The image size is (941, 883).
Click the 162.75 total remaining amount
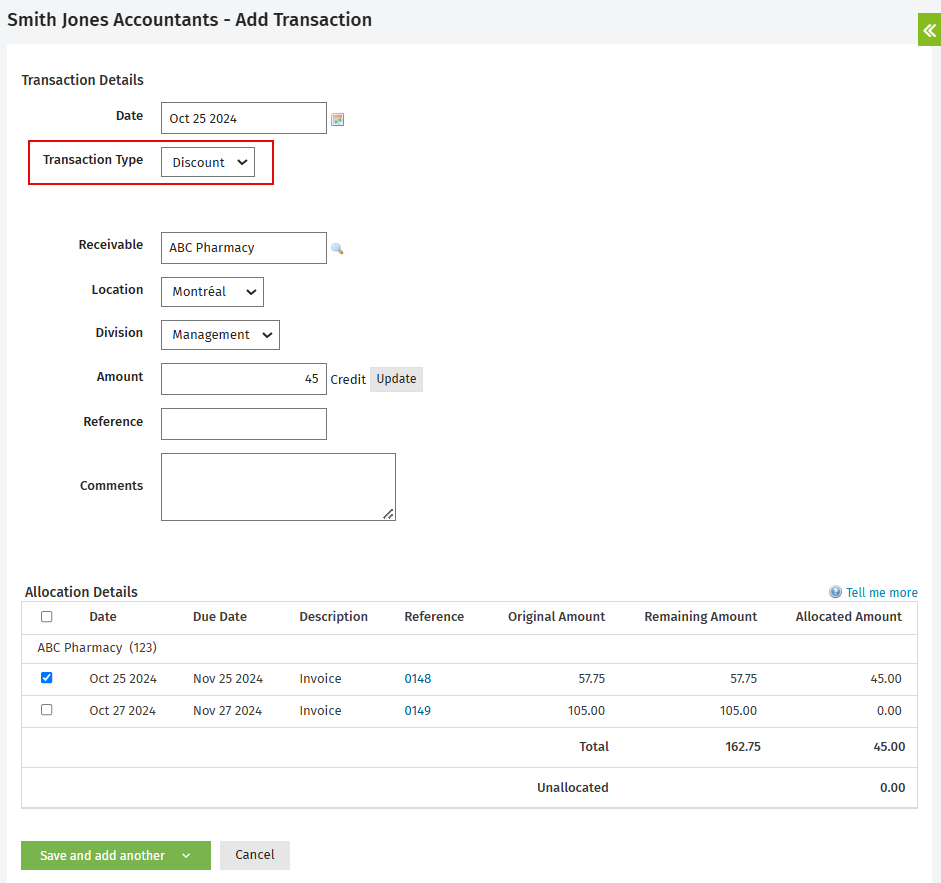click(742, 746)
